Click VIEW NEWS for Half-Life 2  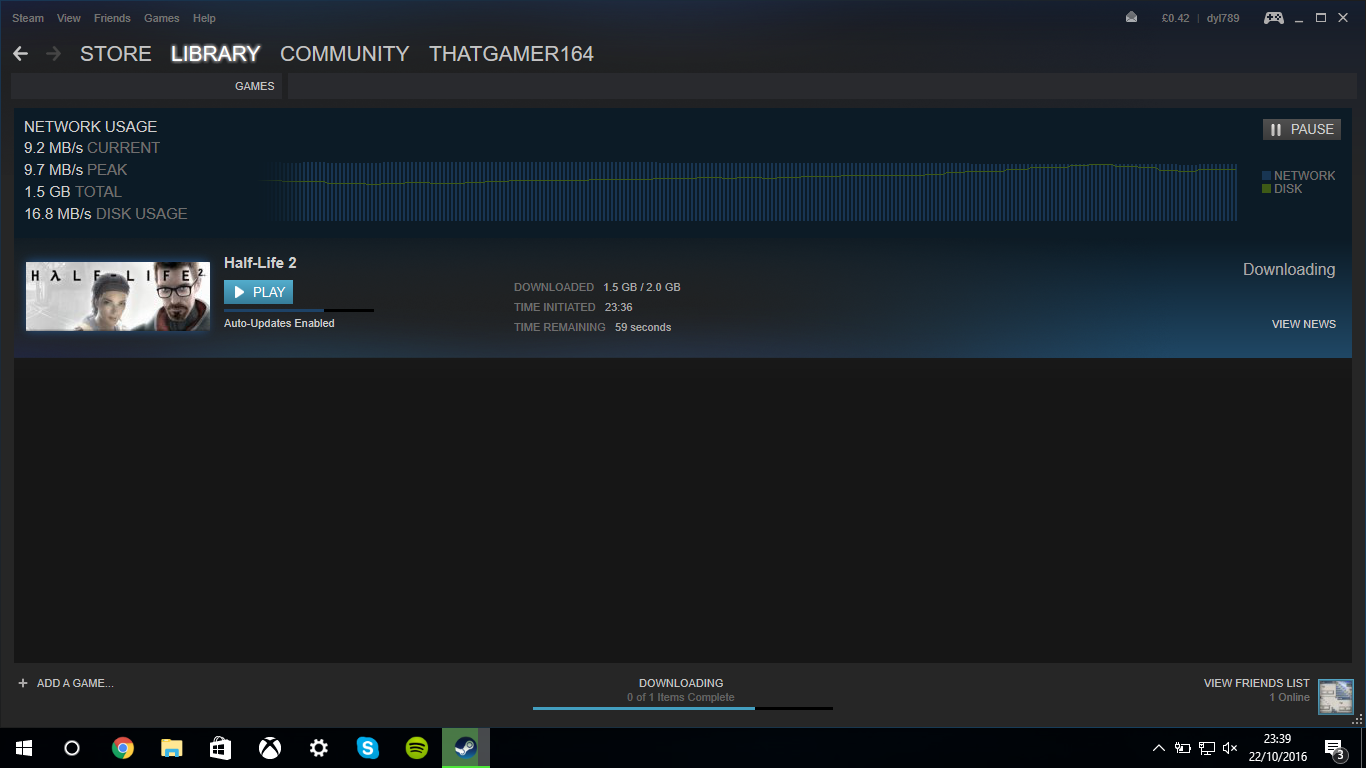pyautogui.click(x=1304, y=324)
